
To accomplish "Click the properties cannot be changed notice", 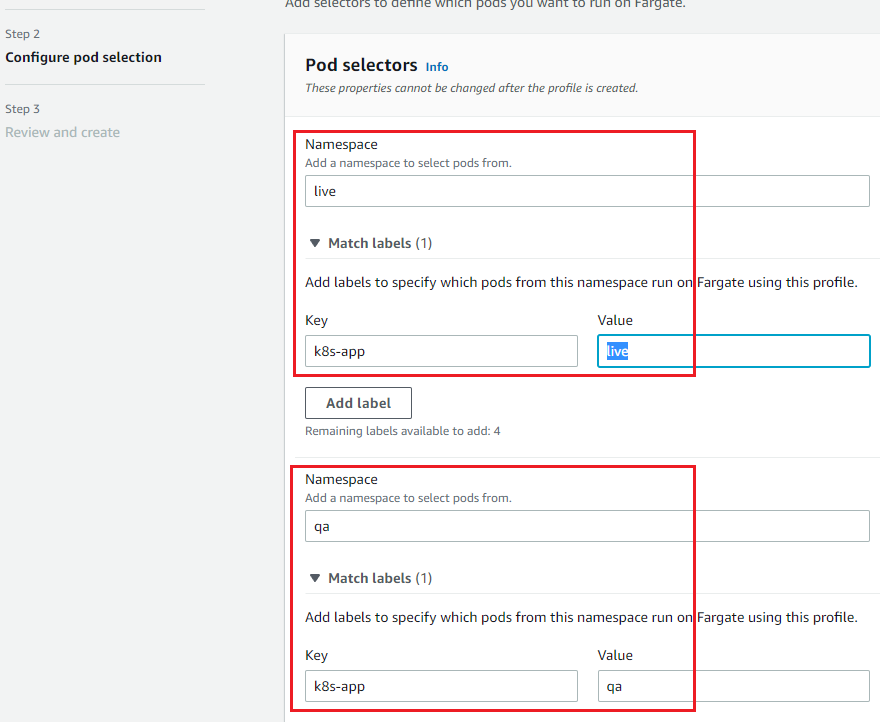I will [471, 88].
